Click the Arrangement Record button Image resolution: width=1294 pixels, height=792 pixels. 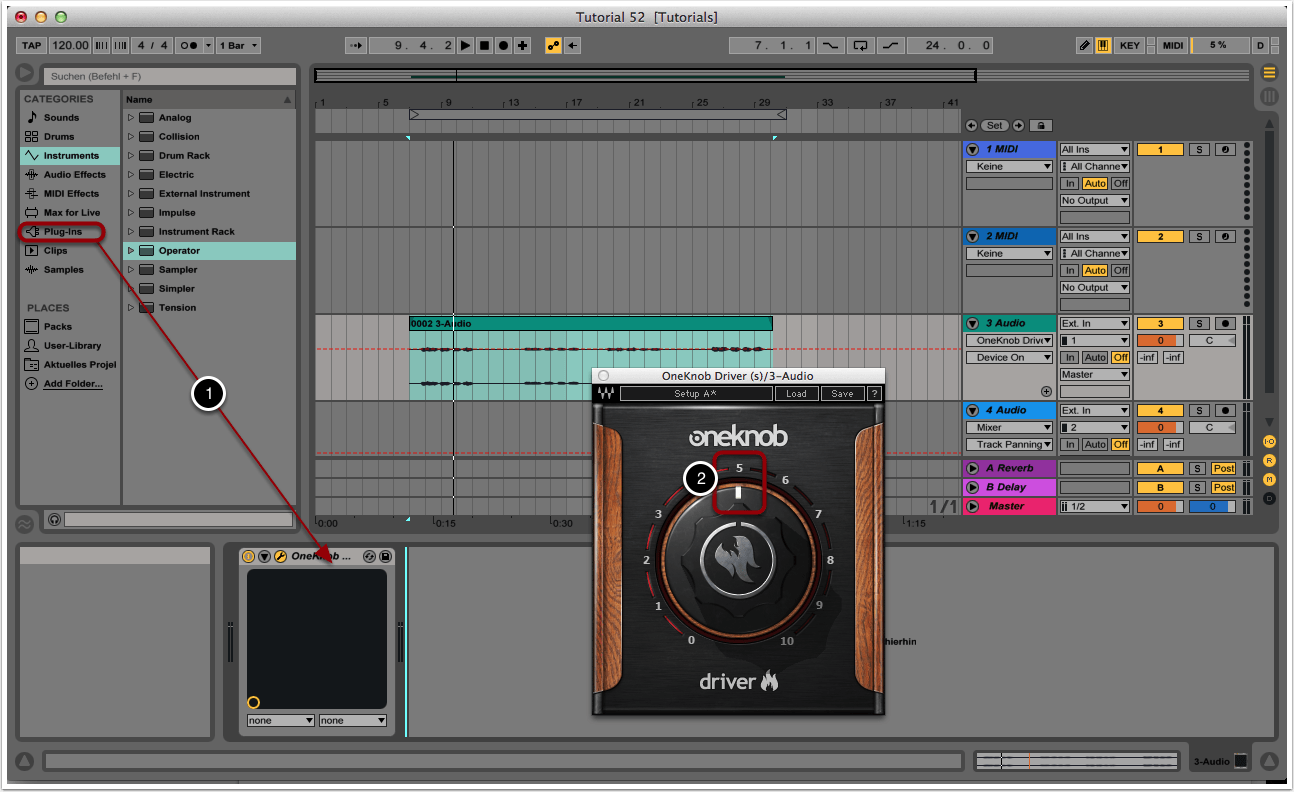(x=503, y=45)
